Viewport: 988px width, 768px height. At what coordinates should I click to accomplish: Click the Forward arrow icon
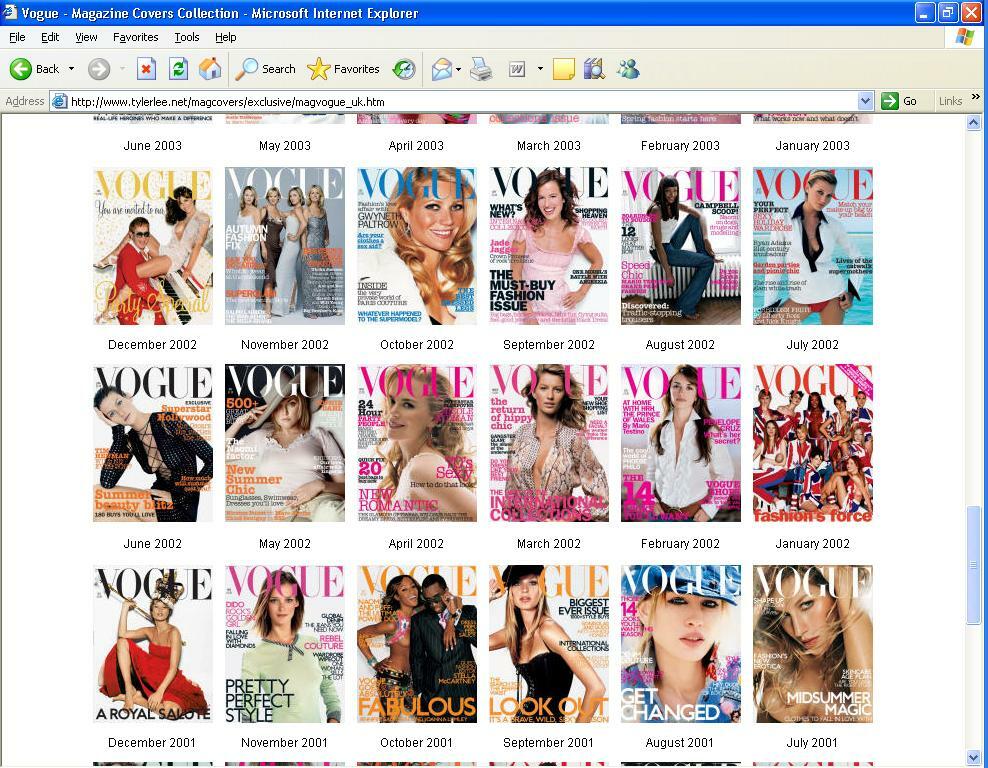tap(99, 69)
